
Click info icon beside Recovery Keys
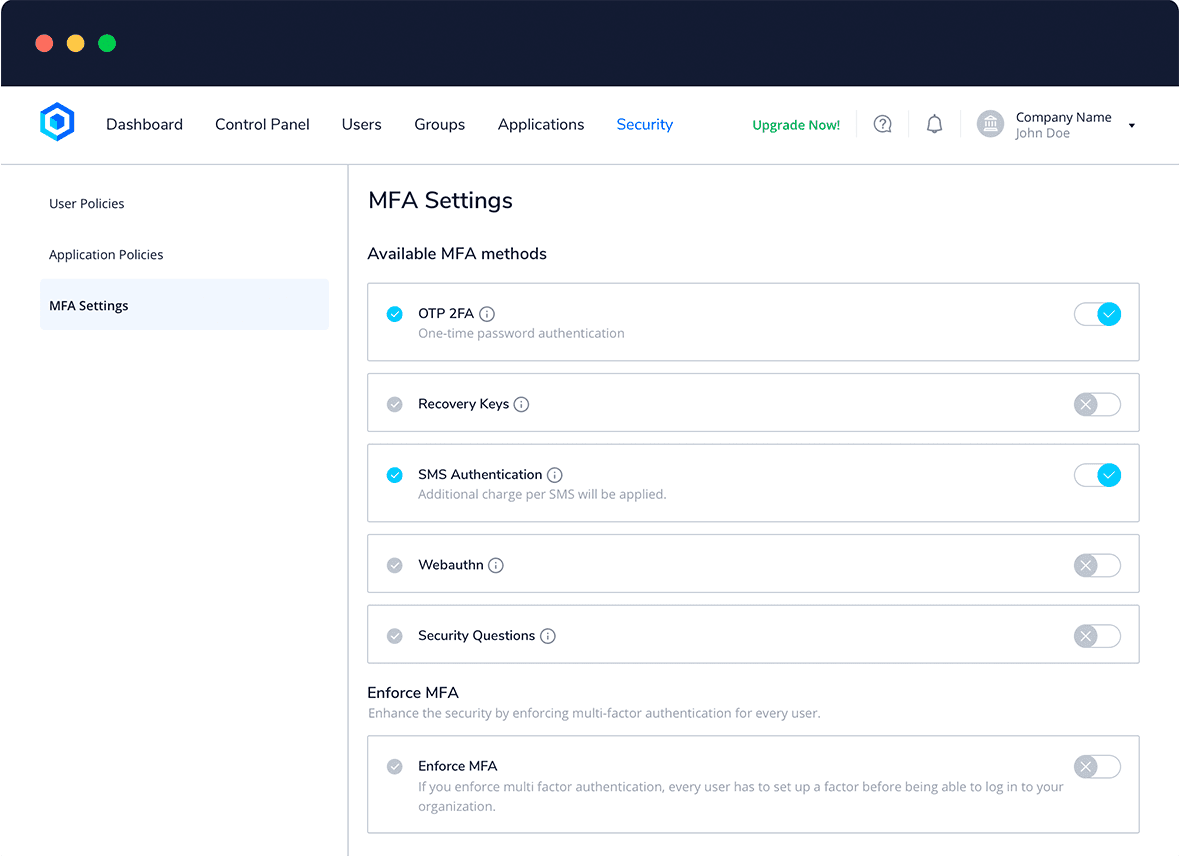[521, 404]
